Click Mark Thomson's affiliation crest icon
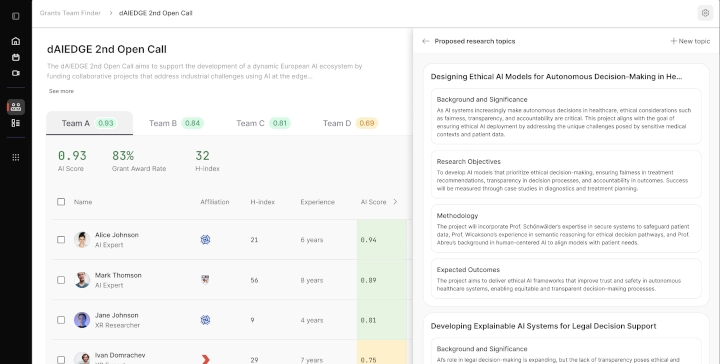This screenshot has height=364, width=720. click(205, 280)
